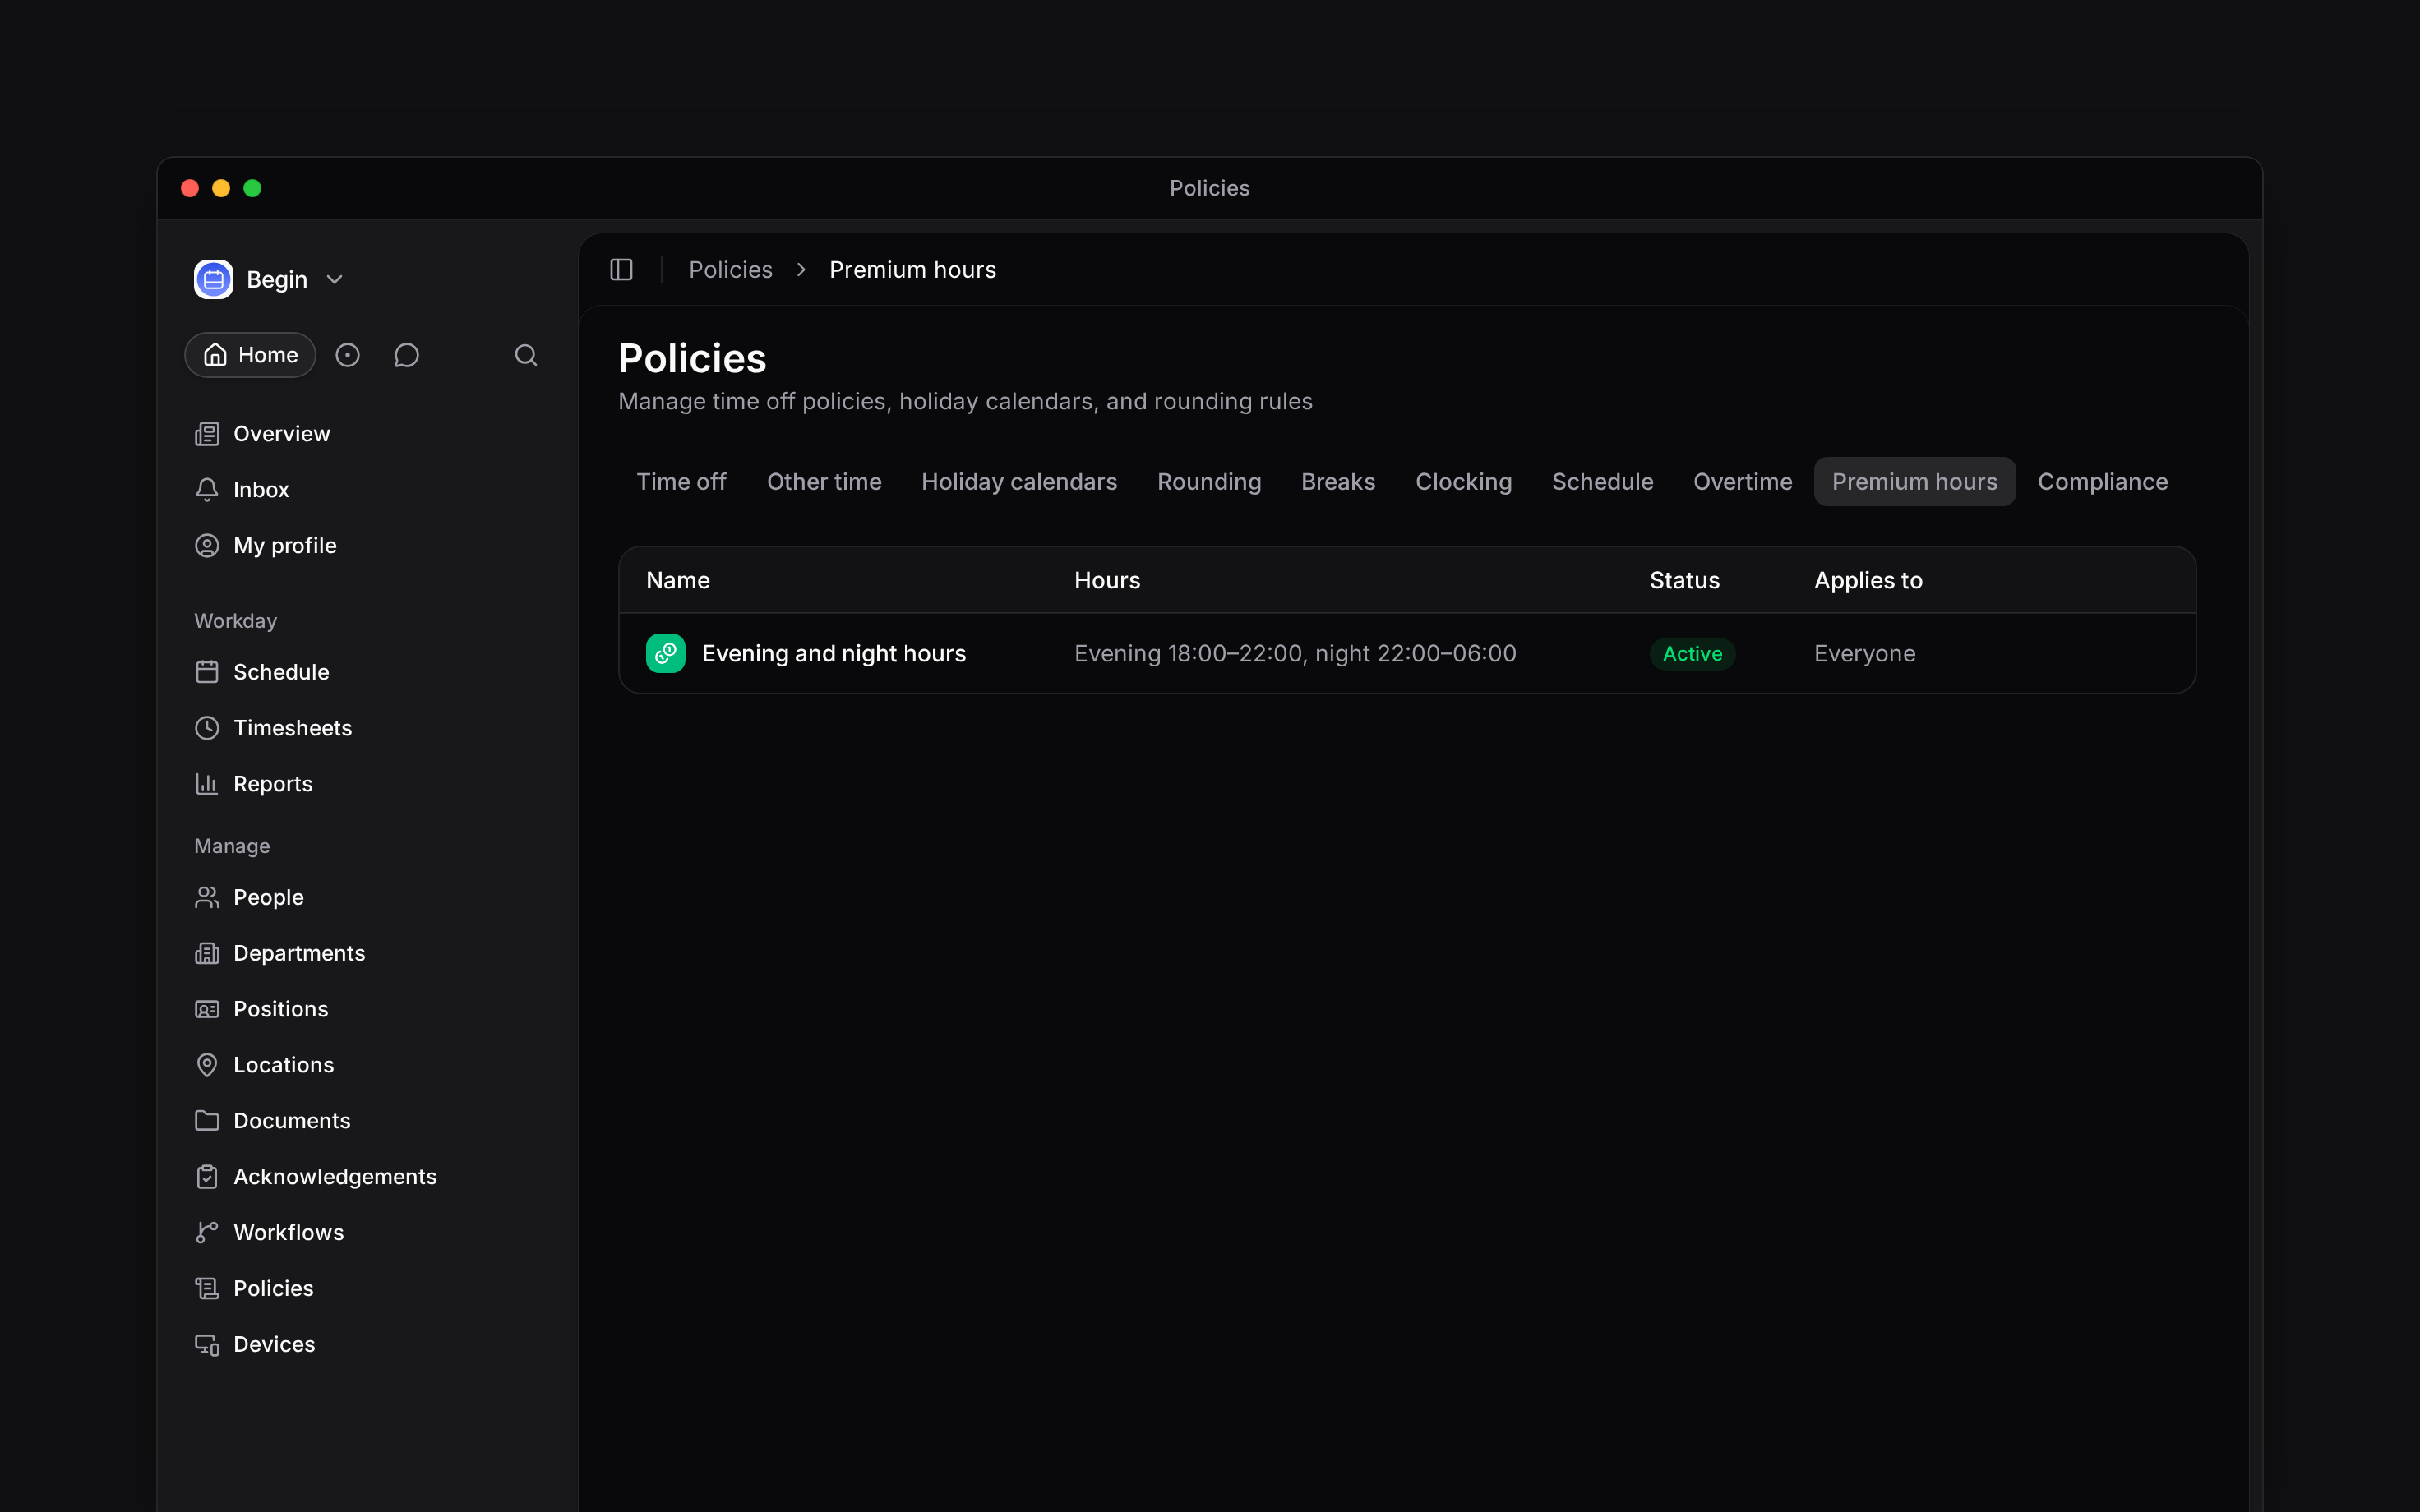Open Inbox in the sidebar
Viewport: 2420px width, 1512px height.
coord(368,490)
